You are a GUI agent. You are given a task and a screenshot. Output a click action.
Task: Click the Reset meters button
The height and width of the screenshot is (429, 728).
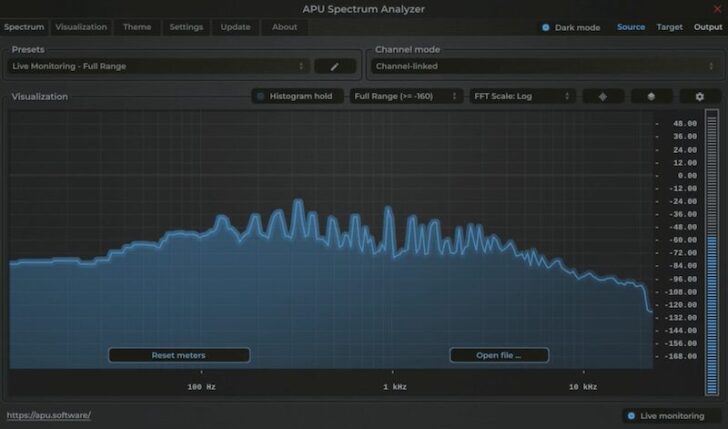pyautogui.click(x=179, y=355)
